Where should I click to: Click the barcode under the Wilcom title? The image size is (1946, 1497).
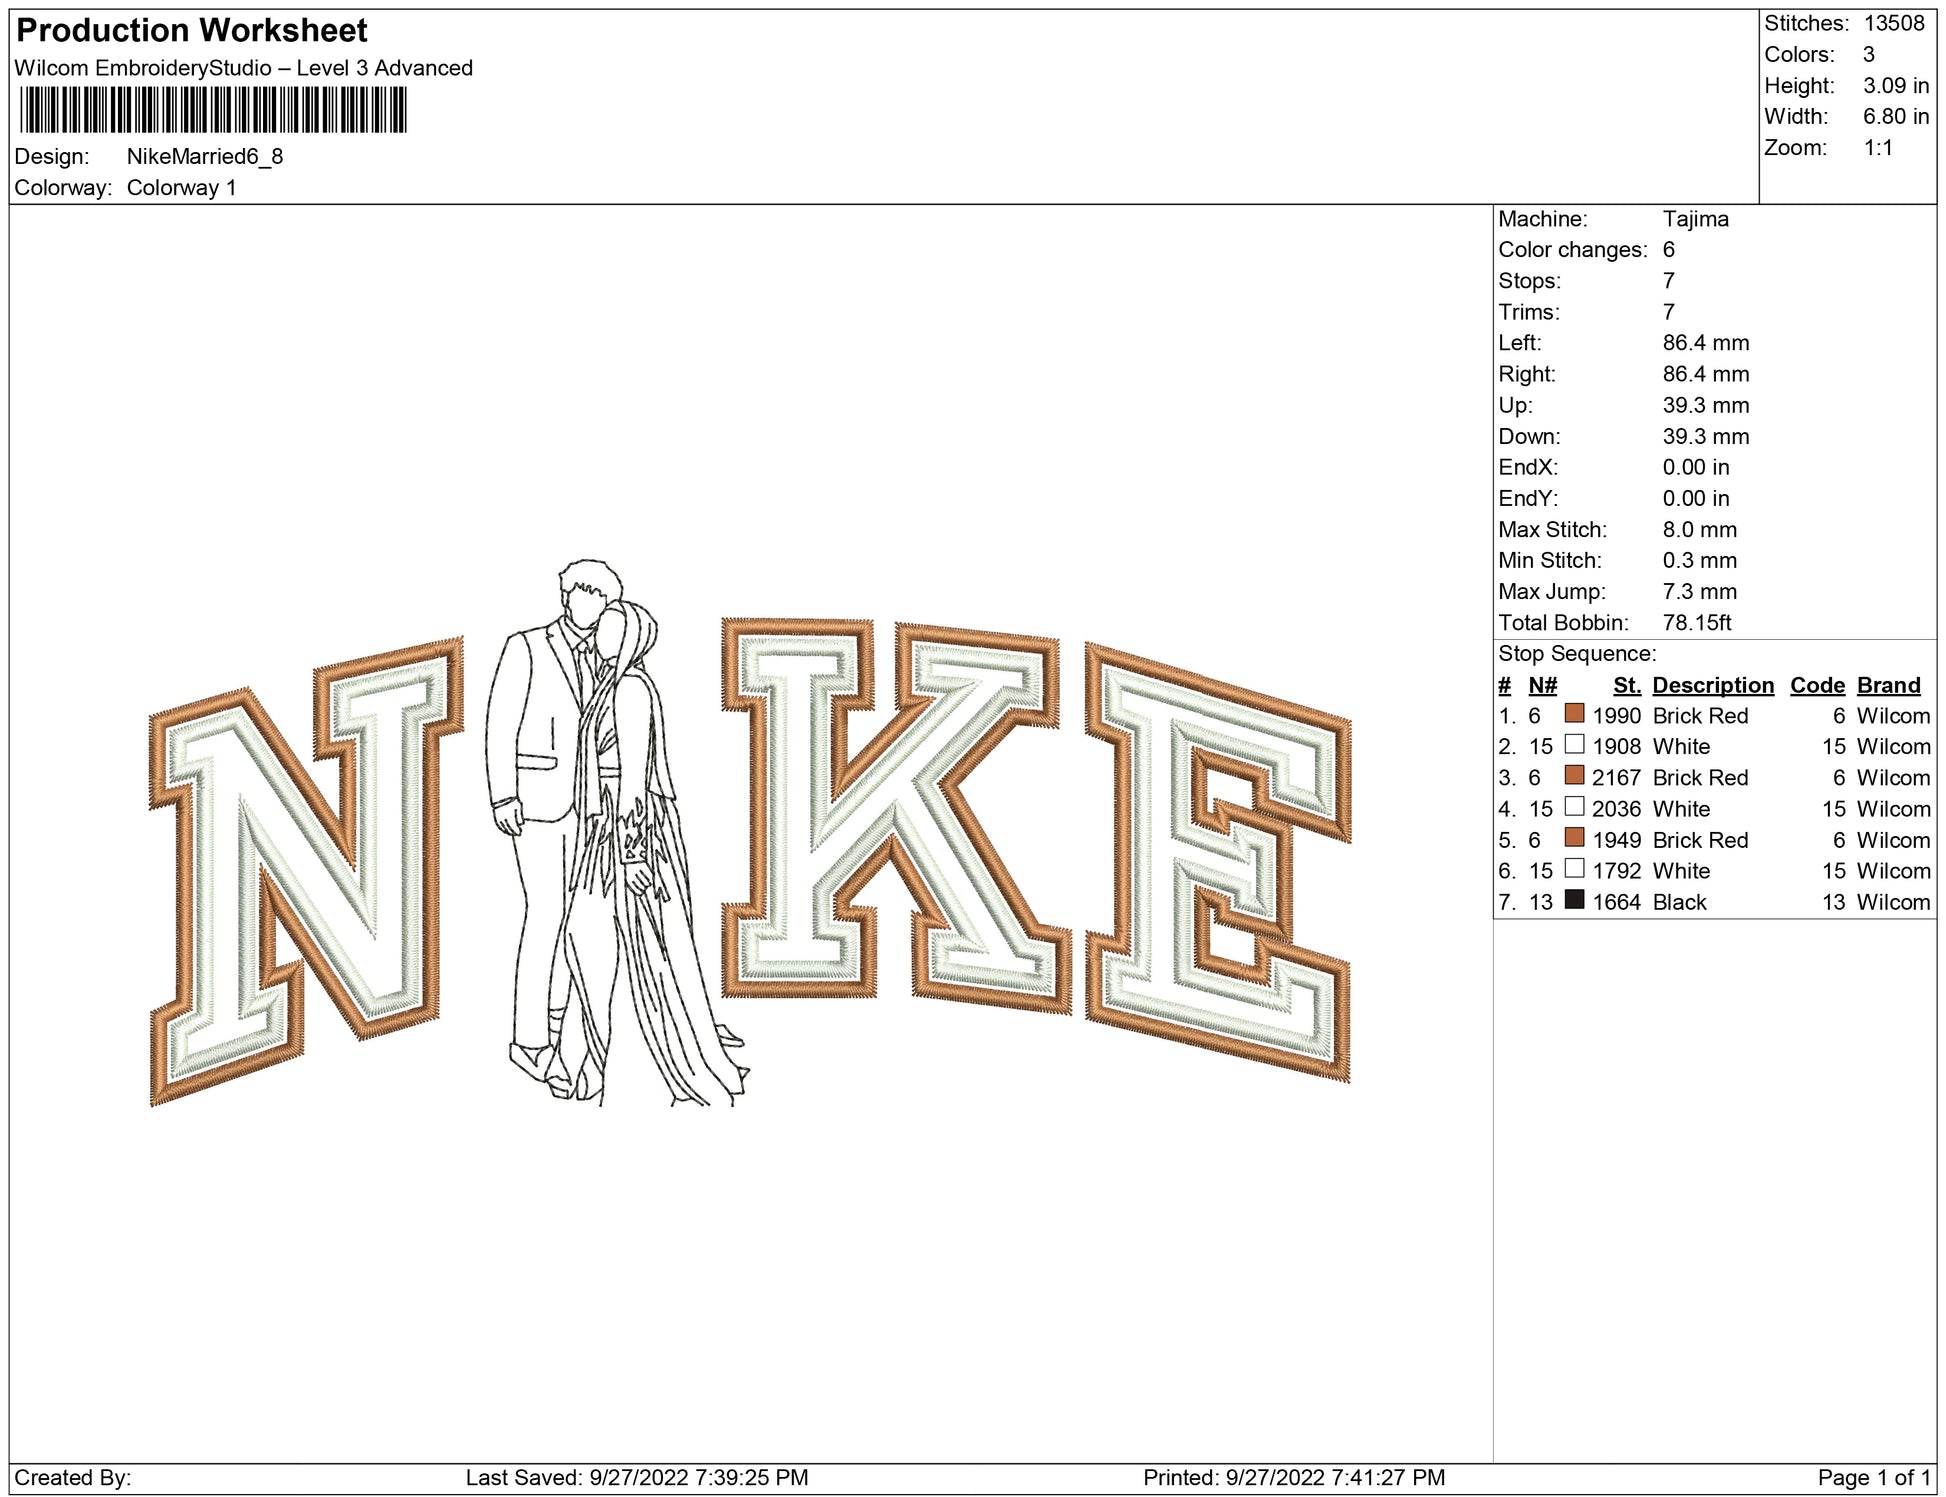213,110
